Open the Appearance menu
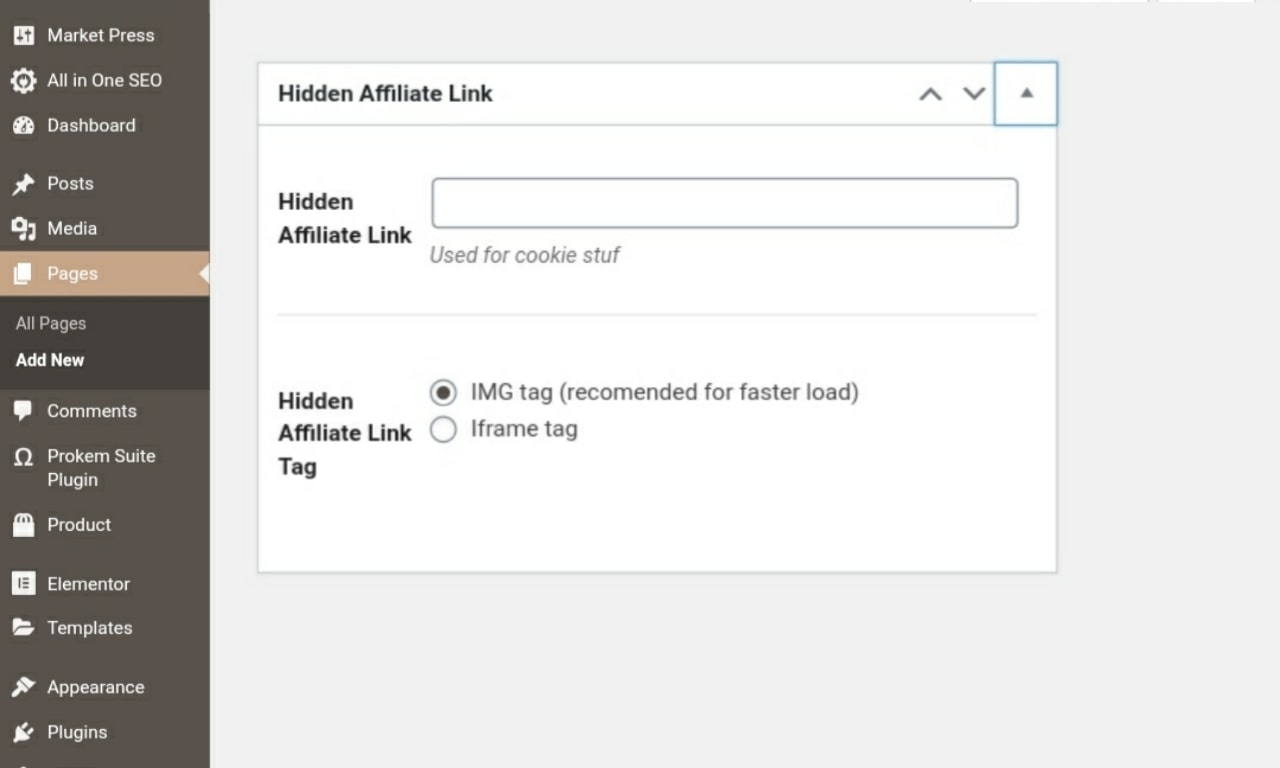The image size is (1280, 768). [x=95, y=688]
